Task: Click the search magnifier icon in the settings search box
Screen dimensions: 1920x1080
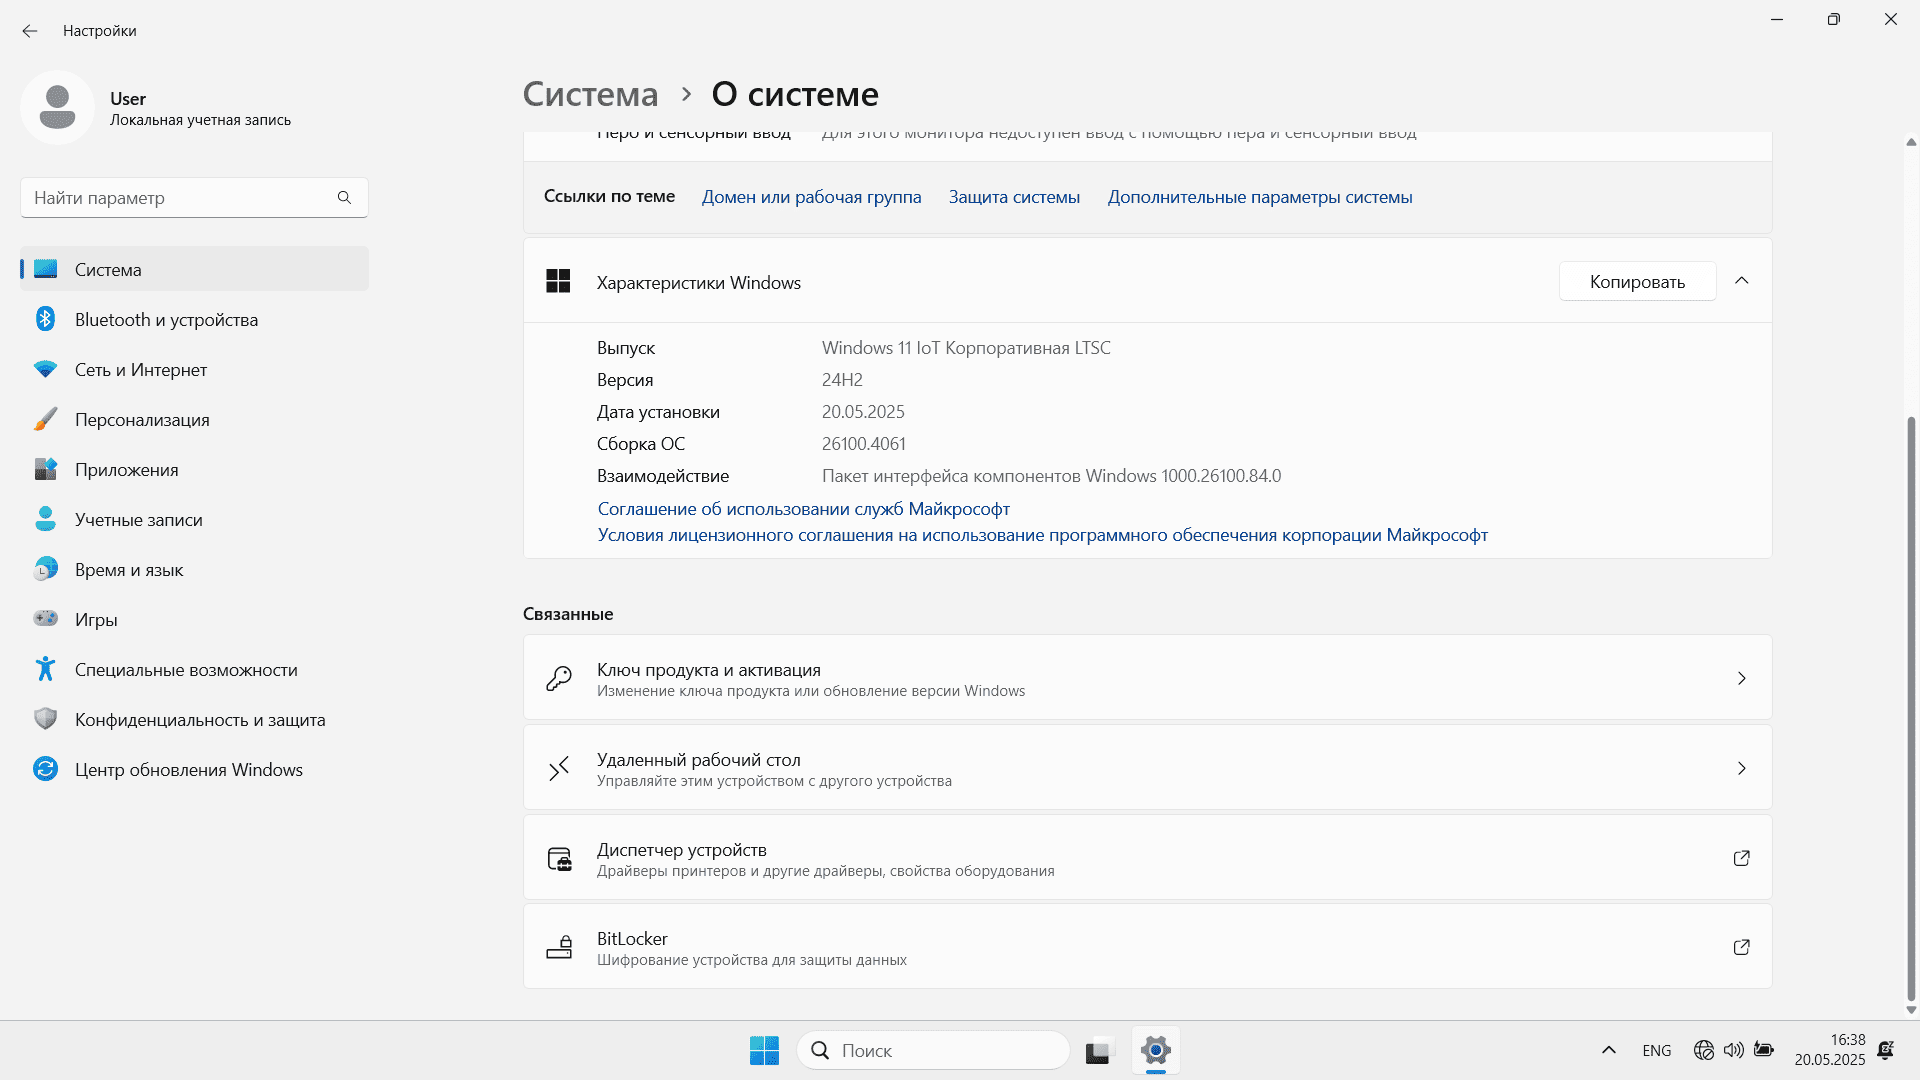Action: coord(344,197)
